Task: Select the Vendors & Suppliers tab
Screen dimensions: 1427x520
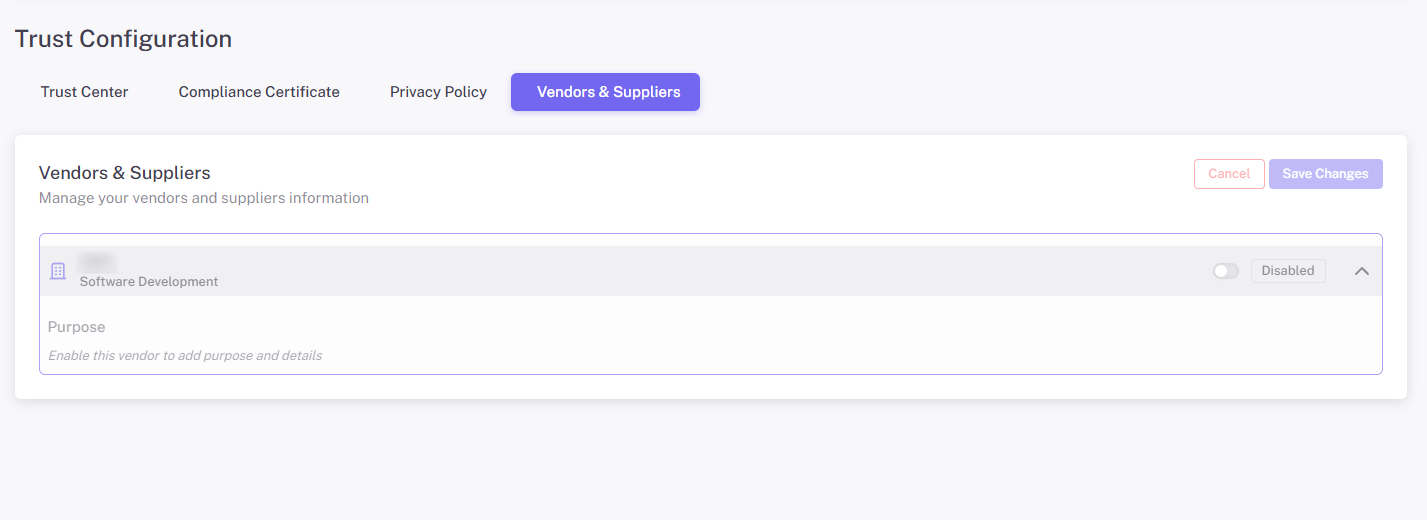Action: pyautogui.click(x=608, y=92)
